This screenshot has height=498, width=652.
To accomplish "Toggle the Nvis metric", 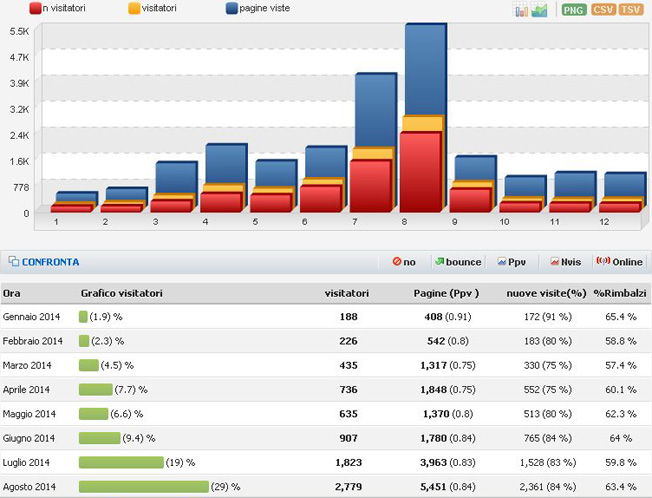I will point(566,262).
